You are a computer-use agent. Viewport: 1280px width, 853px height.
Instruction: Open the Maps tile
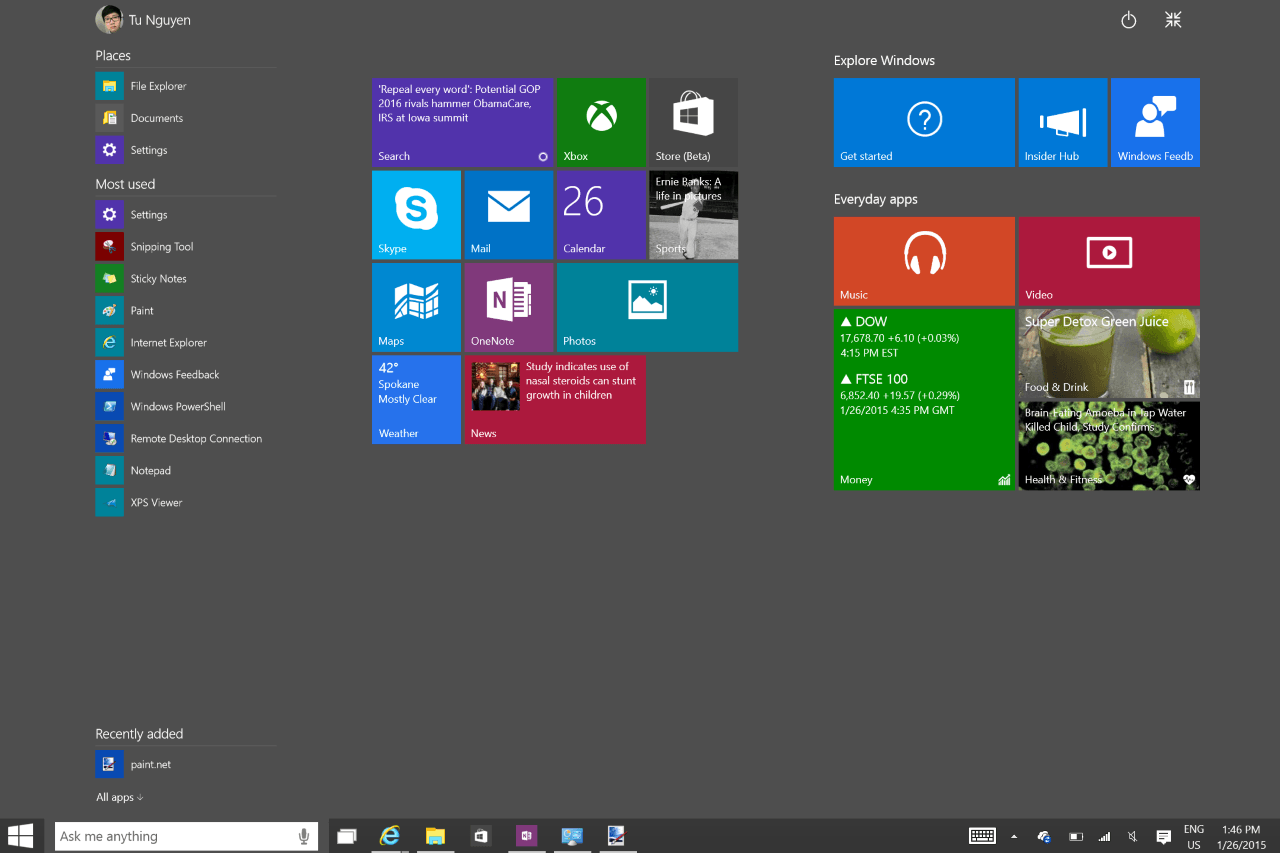(415, 307)
